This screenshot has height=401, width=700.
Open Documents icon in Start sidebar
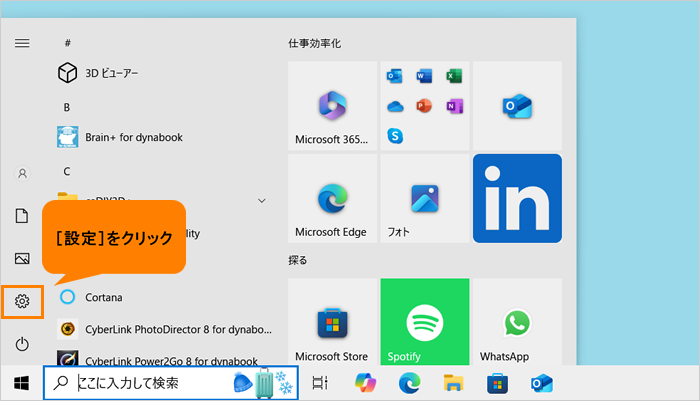pos(22,216)
